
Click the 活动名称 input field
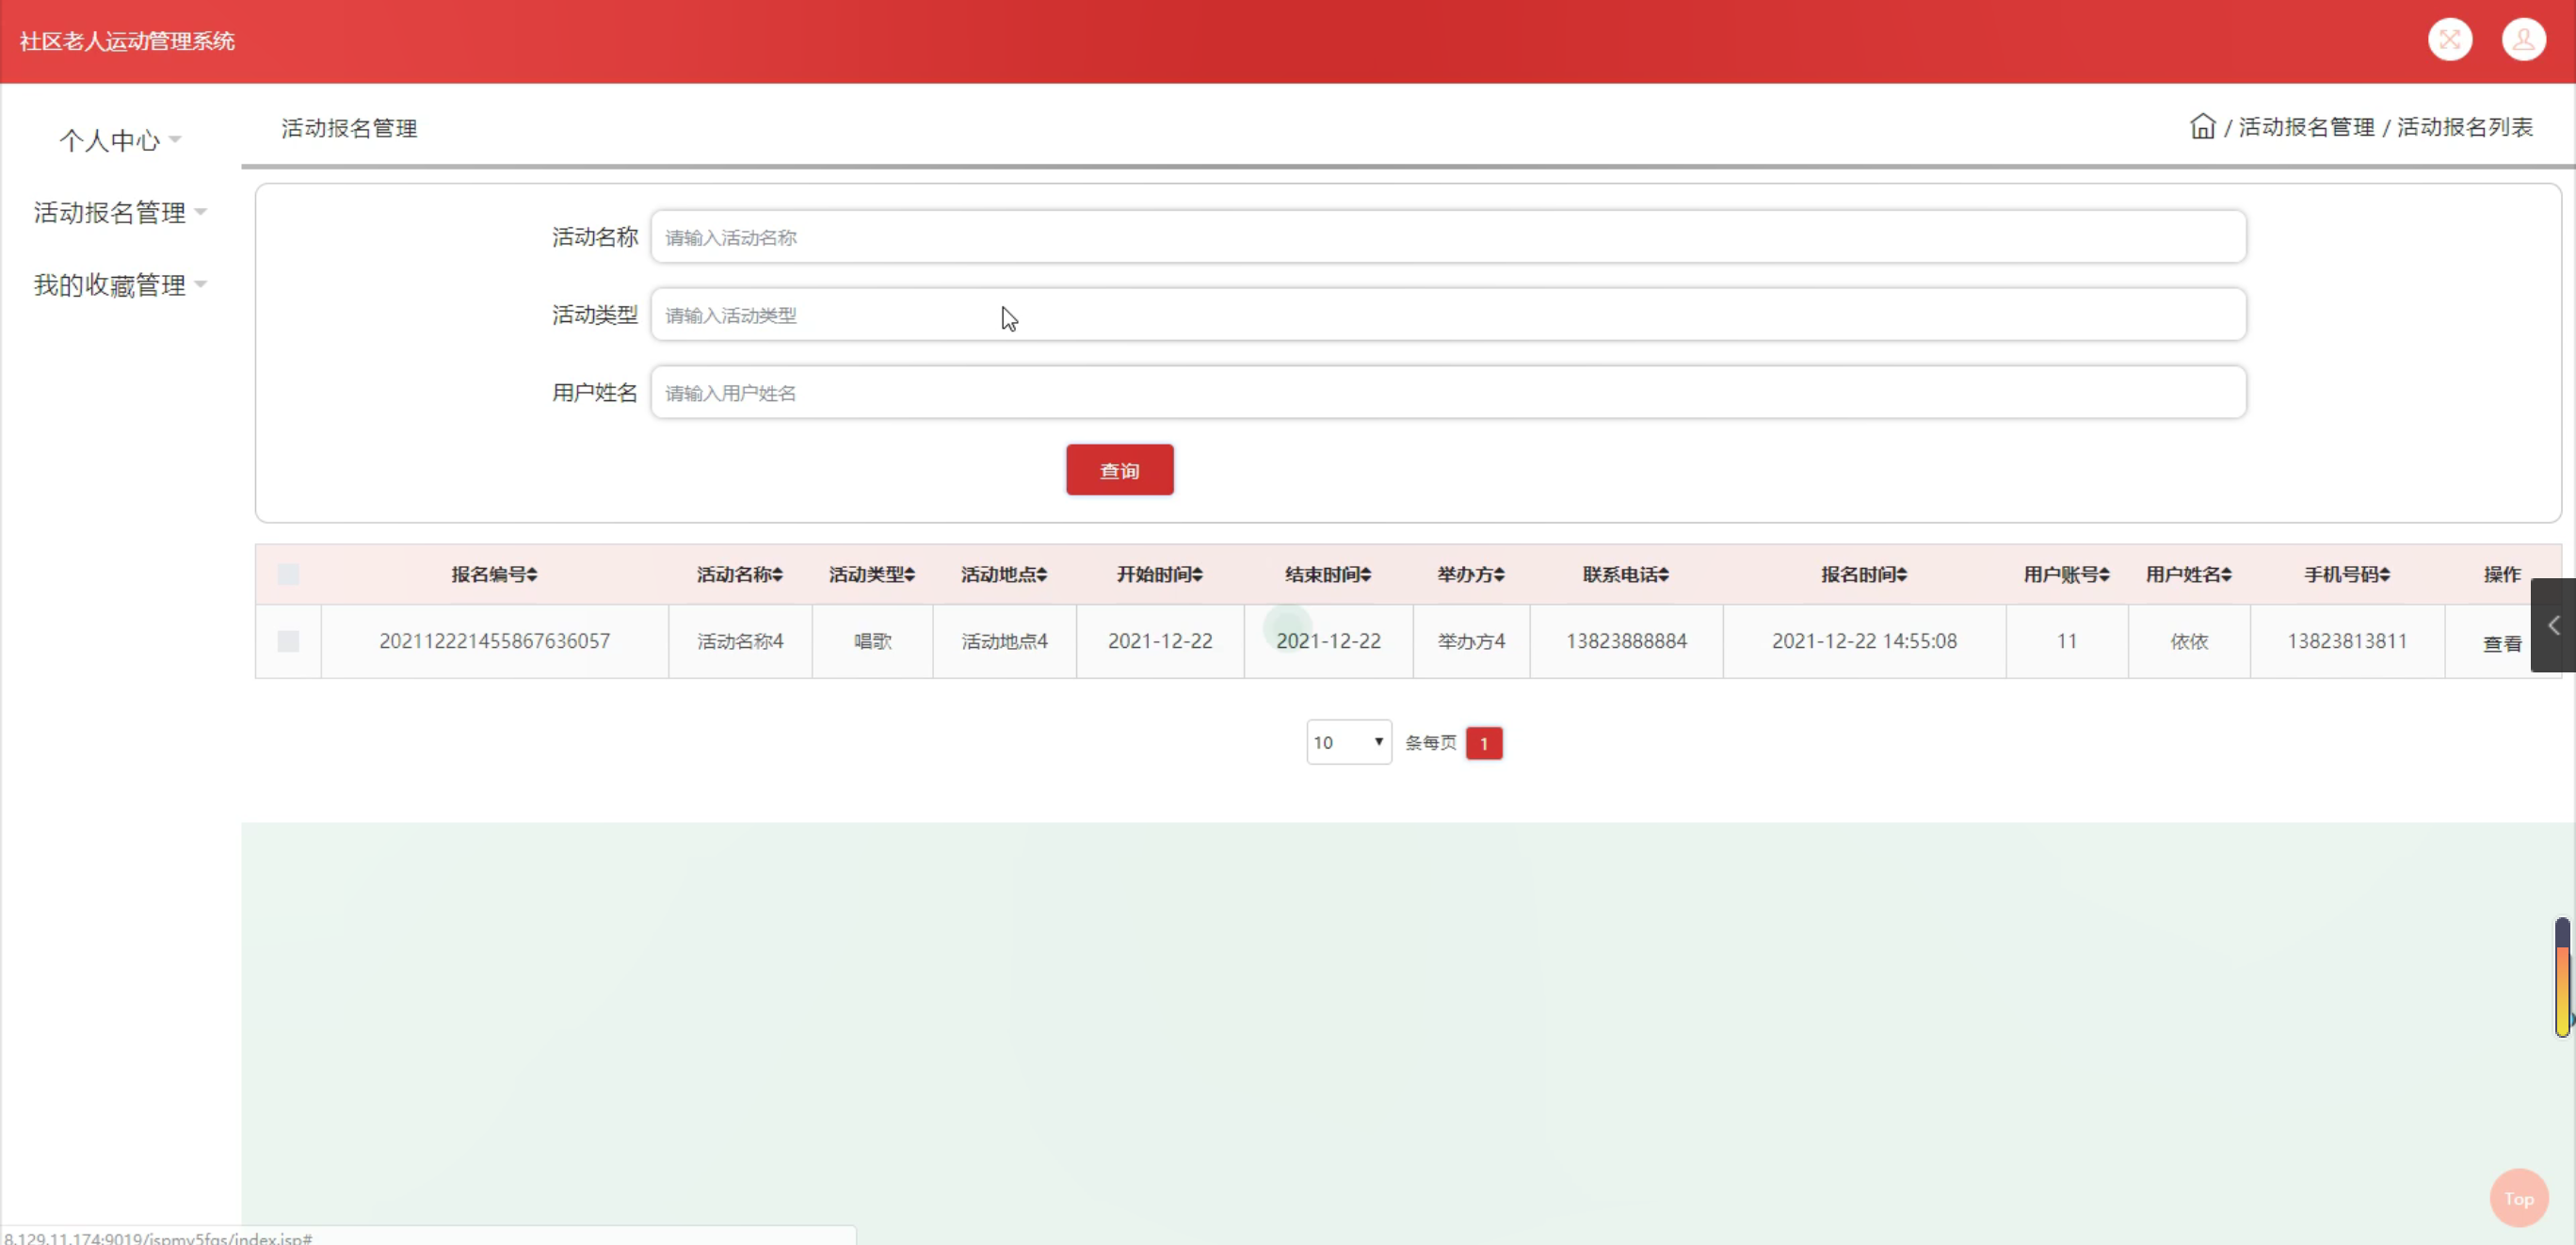pyautogui.click(x=1447, y=237)
